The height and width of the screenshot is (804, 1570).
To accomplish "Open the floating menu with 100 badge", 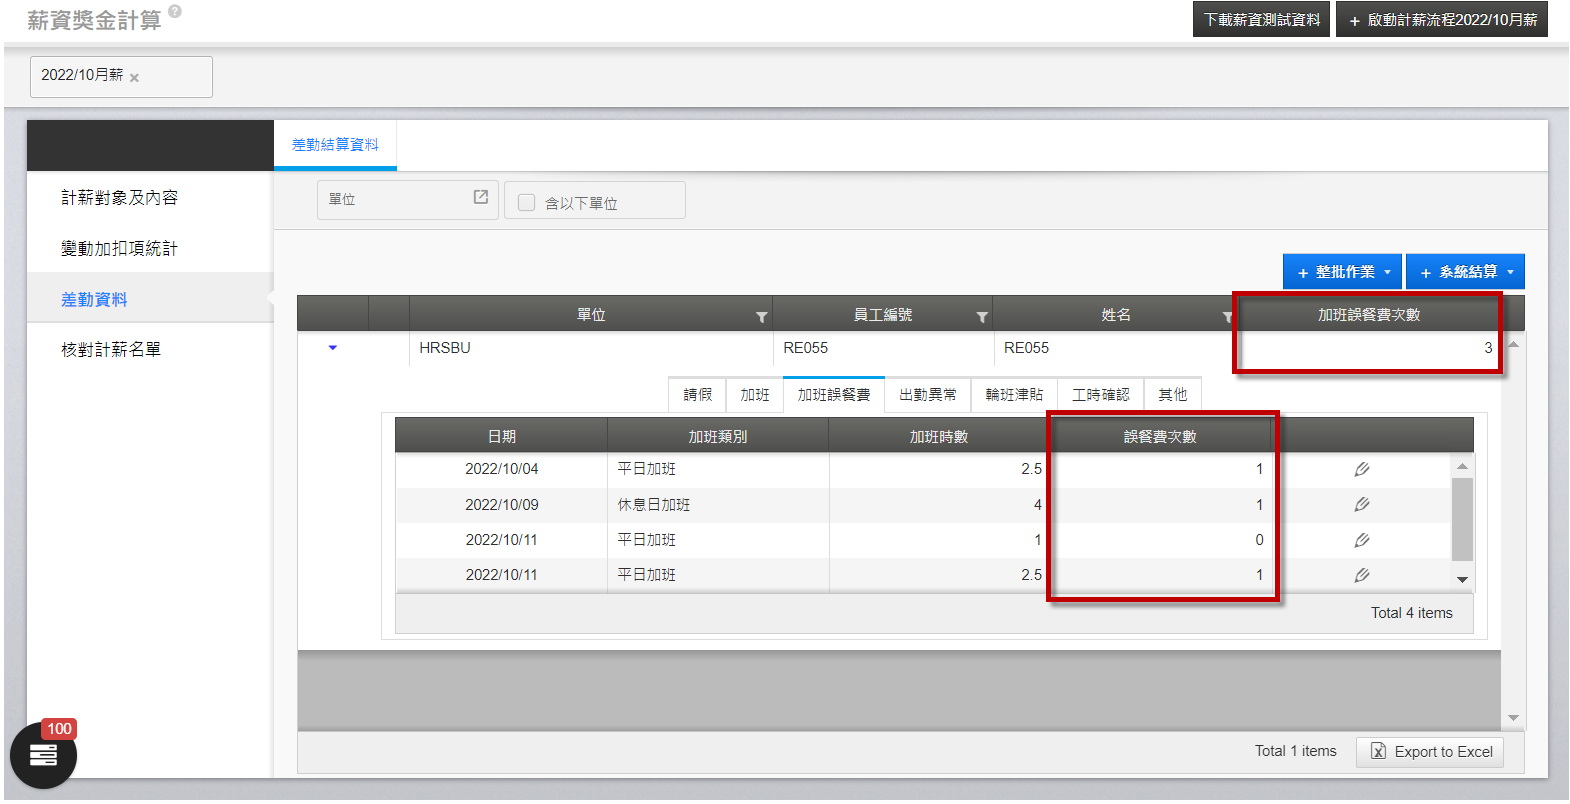I will [x=43, y=755].
